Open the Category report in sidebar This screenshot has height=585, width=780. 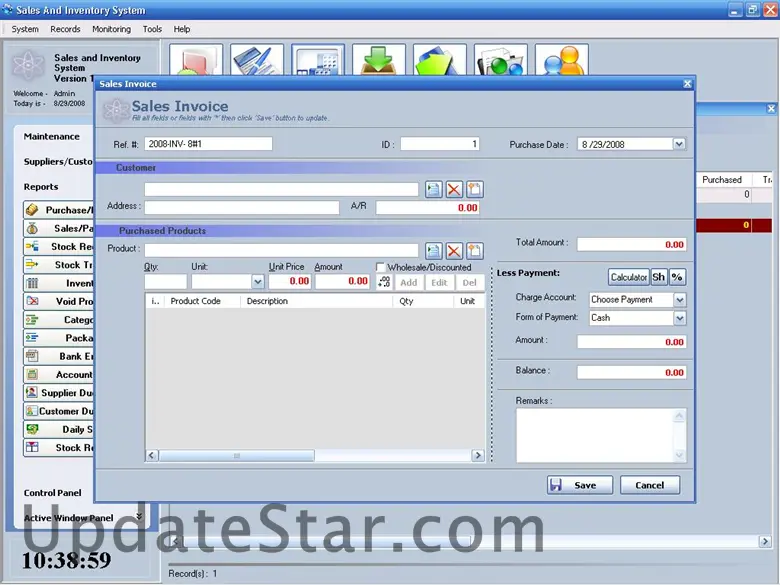[59, 319]
